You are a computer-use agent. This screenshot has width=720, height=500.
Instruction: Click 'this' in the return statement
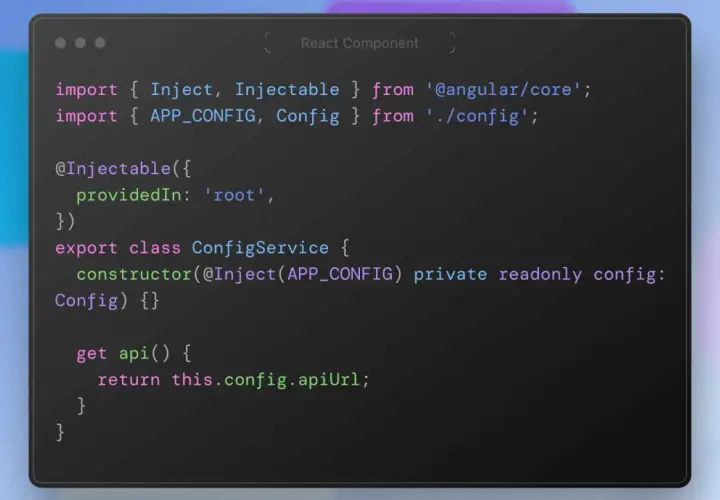(x=192, y=380)
